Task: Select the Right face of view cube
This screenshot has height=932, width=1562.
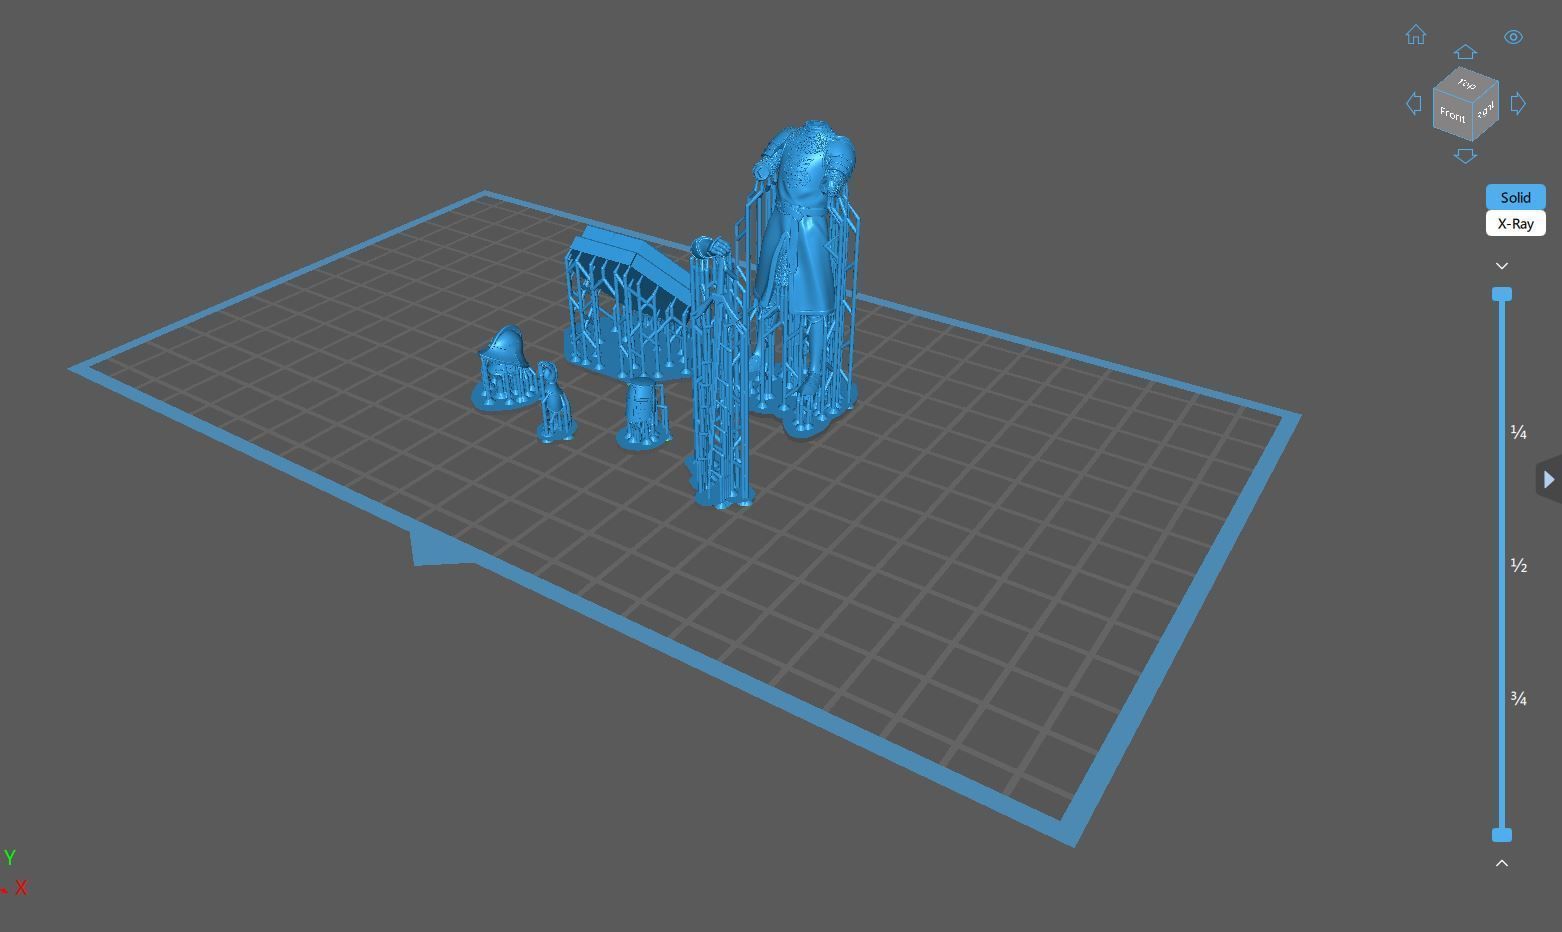Action: coord(1486,109)
